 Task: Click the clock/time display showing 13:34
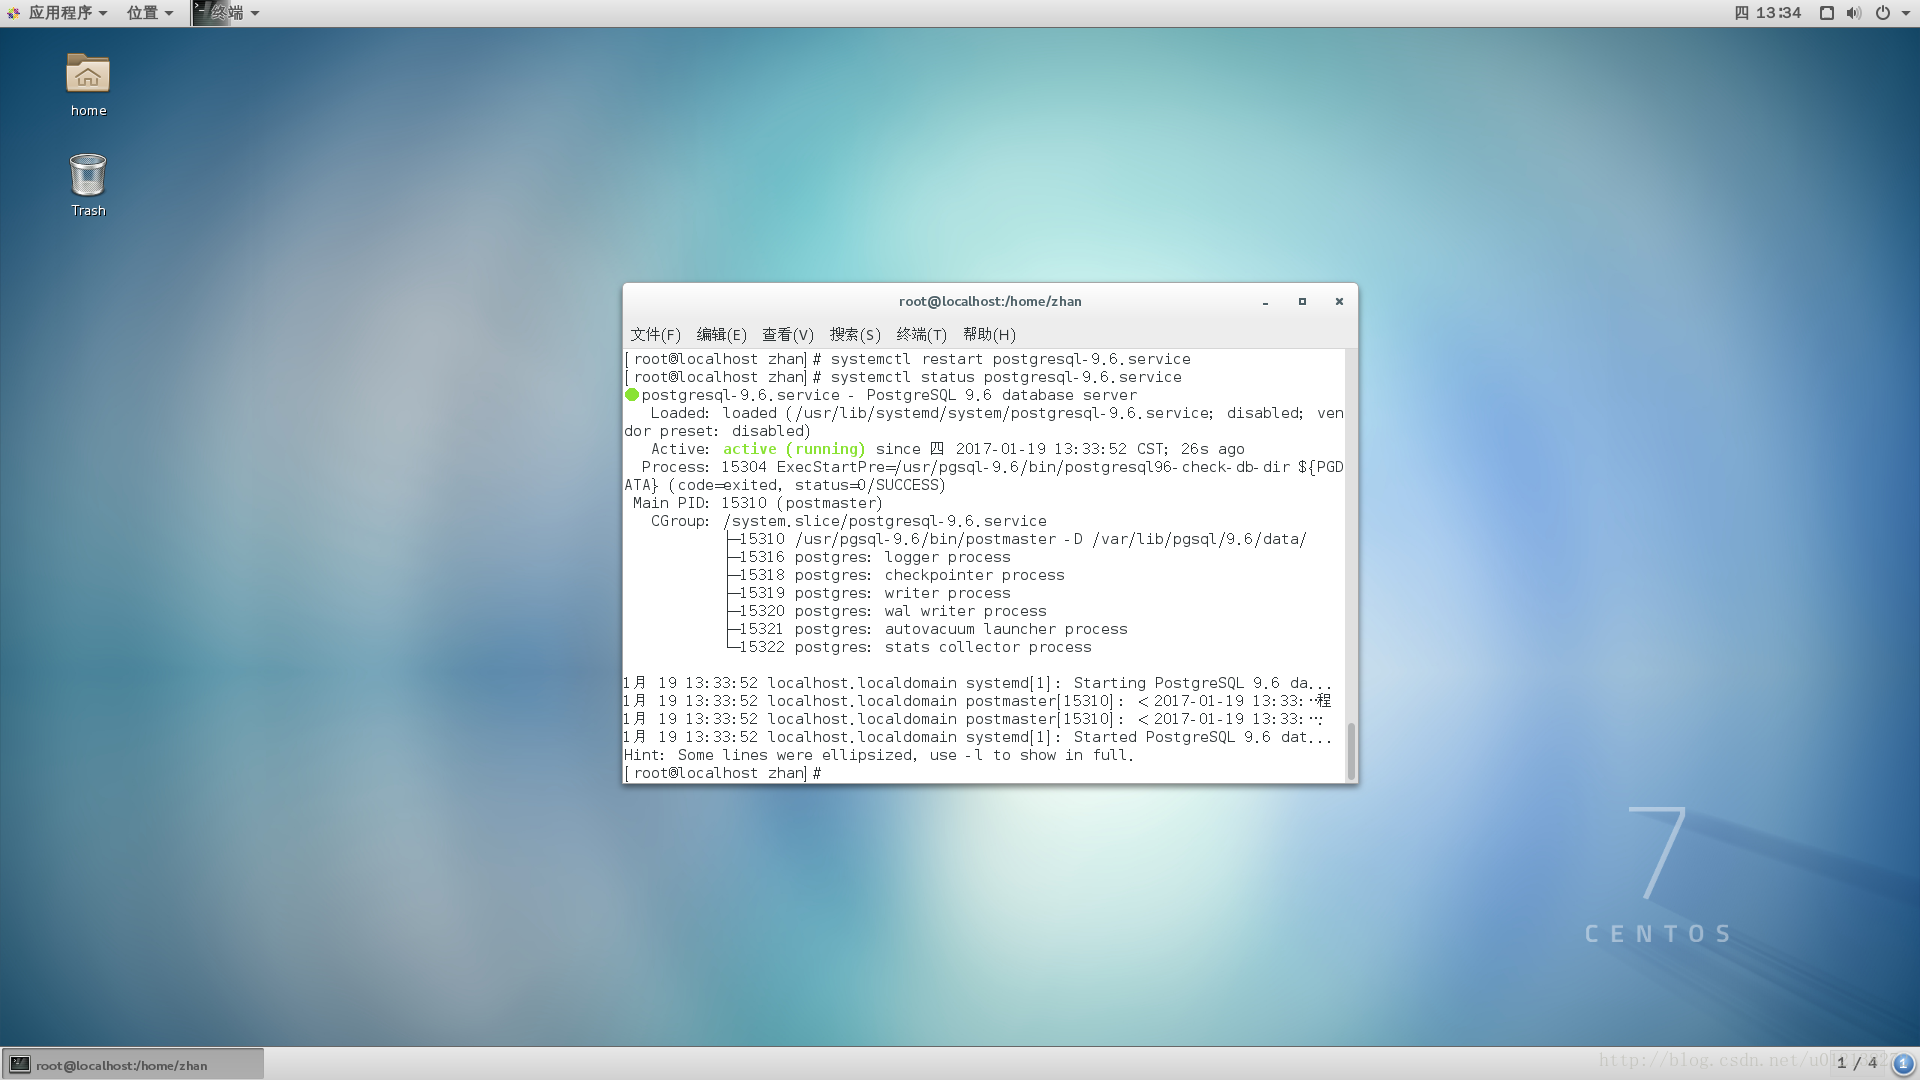(1768, 12)
